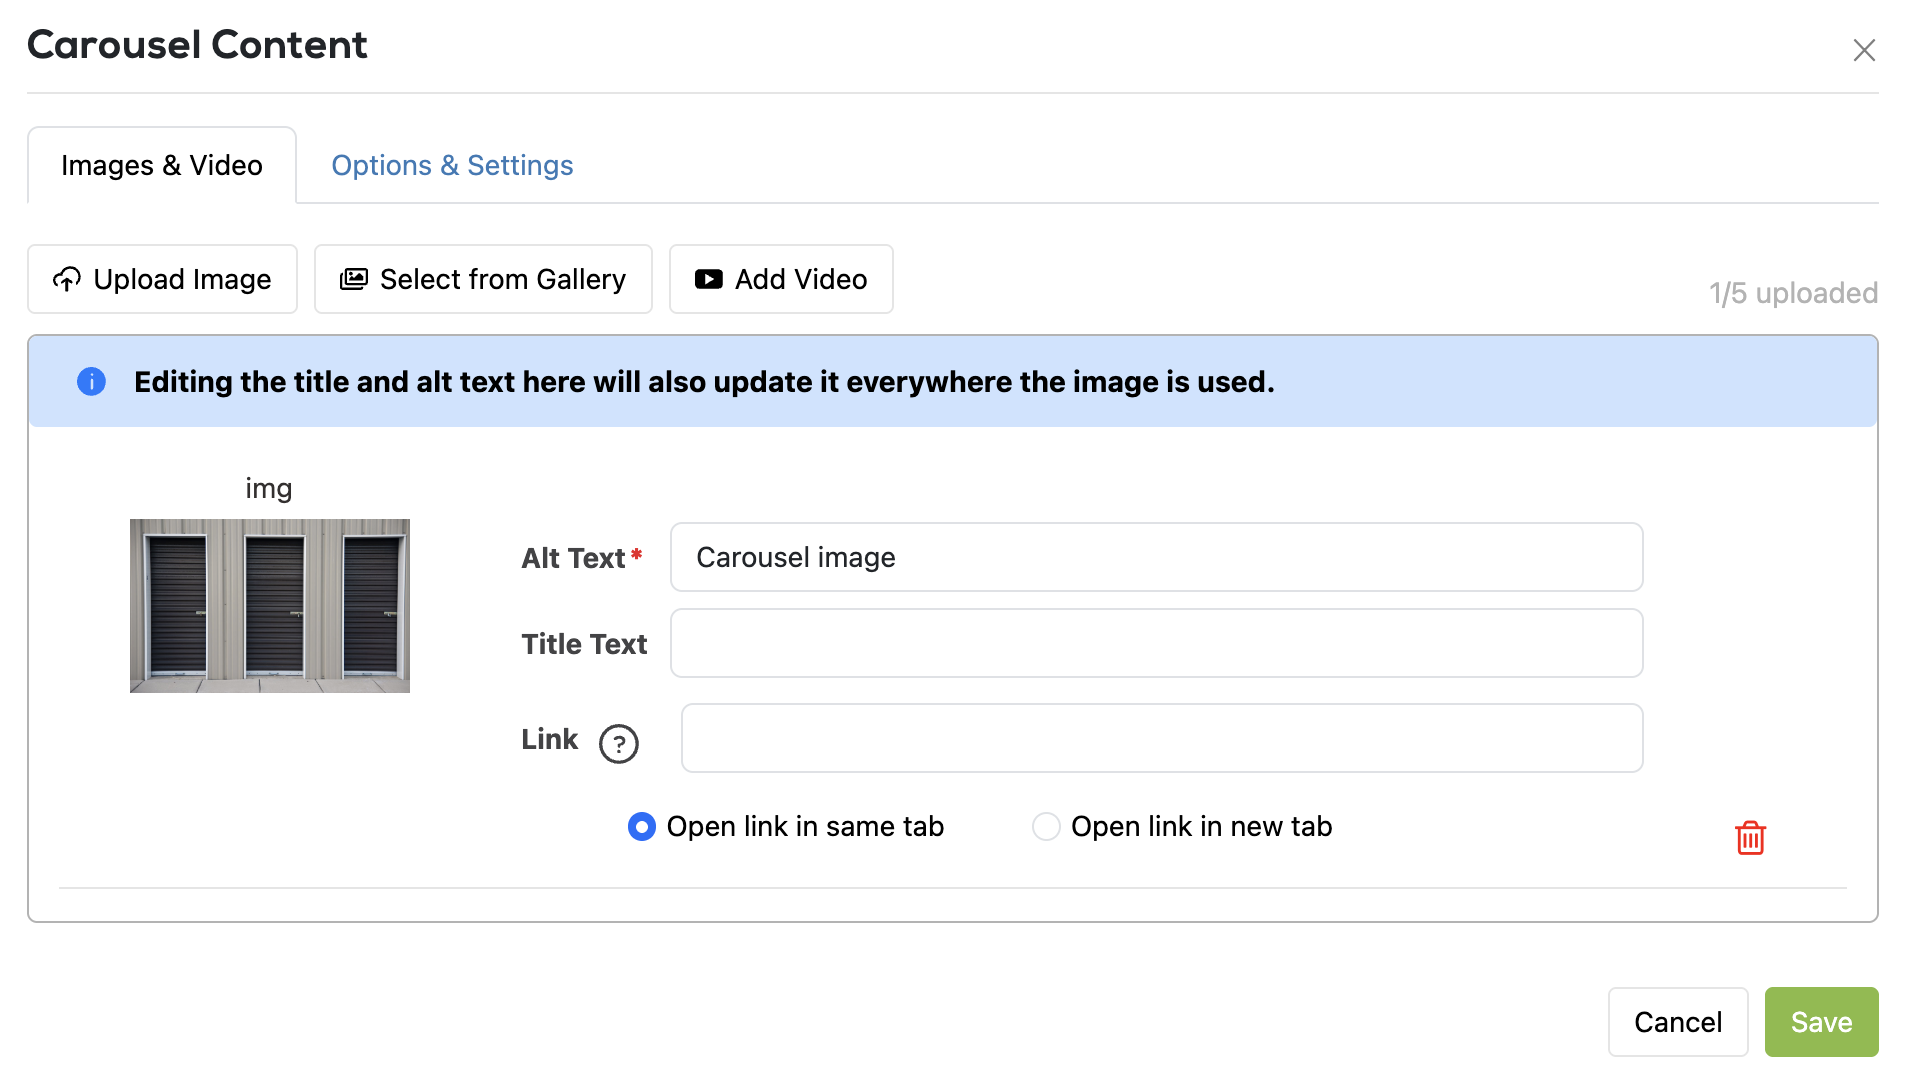Close the Carousel Content dialog with the X

[x=1864, y=49]
